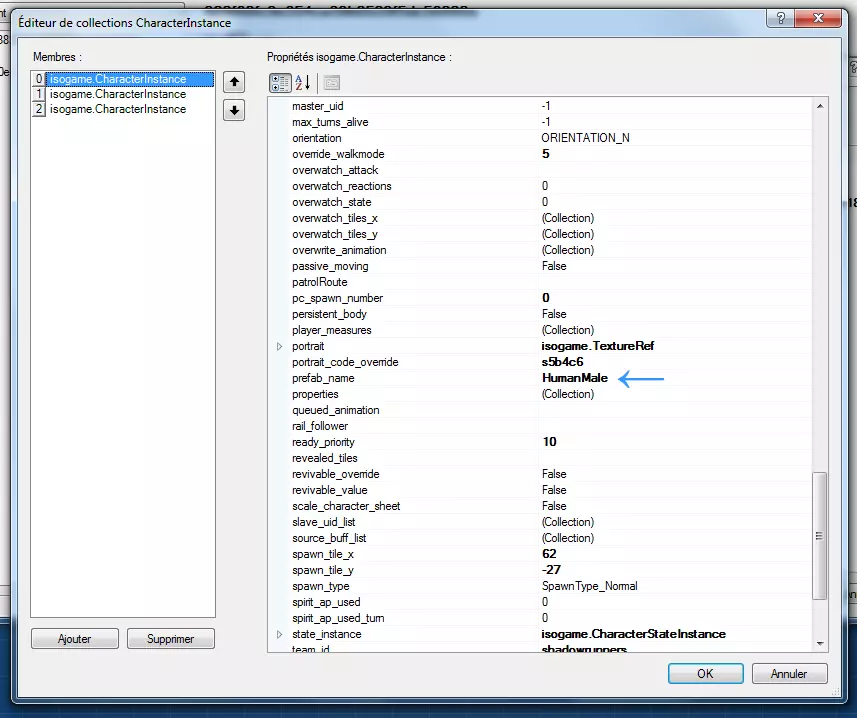Open the properties Collection value
This screenshot has height=718, width=857.
pos(568,394)
